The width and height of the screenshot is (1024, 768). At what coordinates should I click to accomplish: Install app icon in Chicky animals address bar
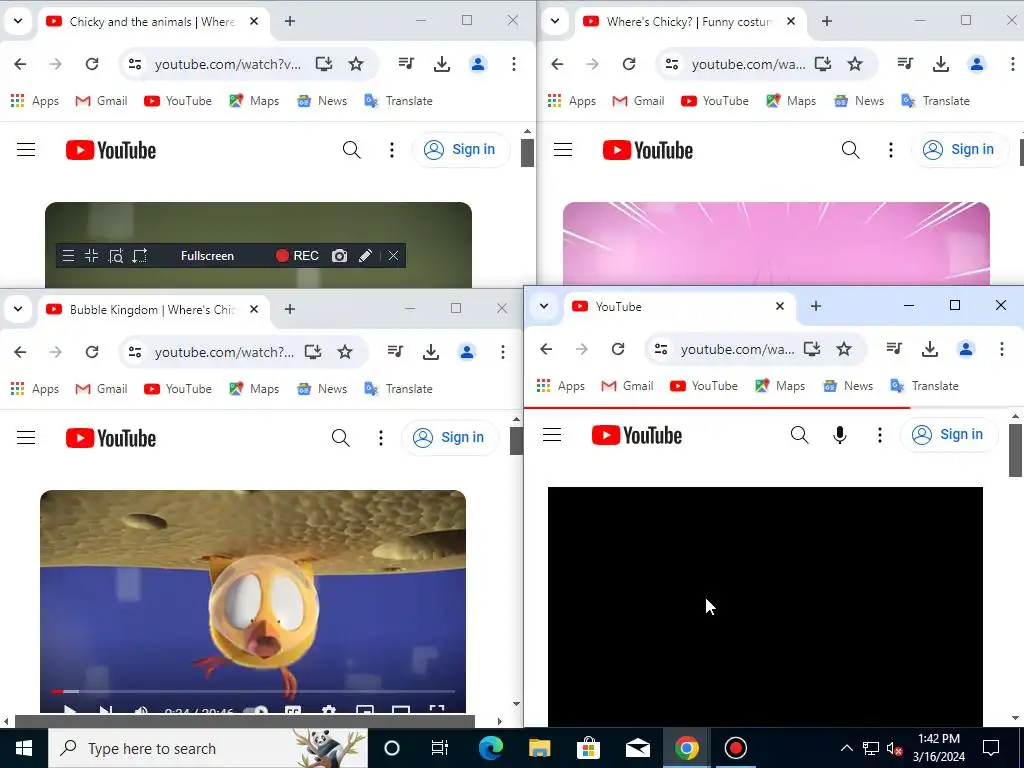coord(324,64)
